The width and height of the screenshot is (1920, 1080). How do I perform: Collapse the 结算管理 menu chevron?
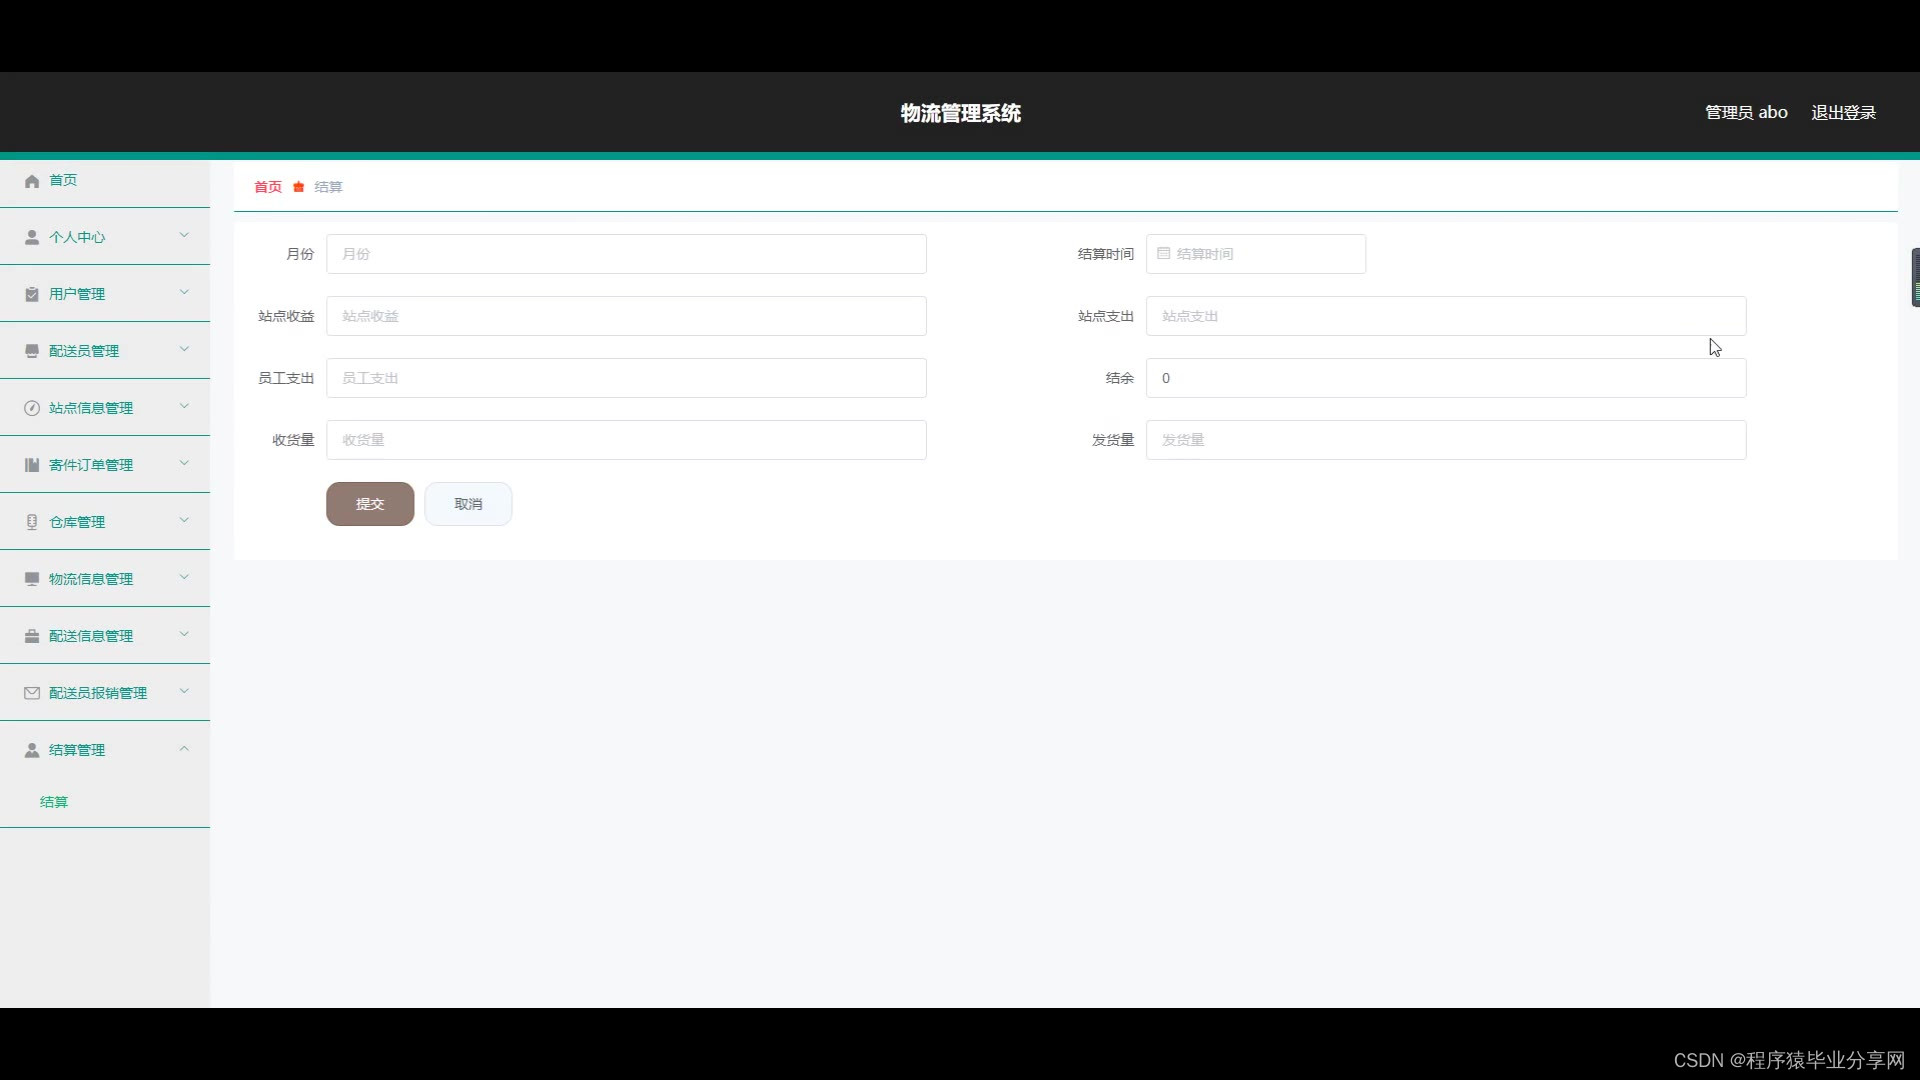[x=184, y=749]
